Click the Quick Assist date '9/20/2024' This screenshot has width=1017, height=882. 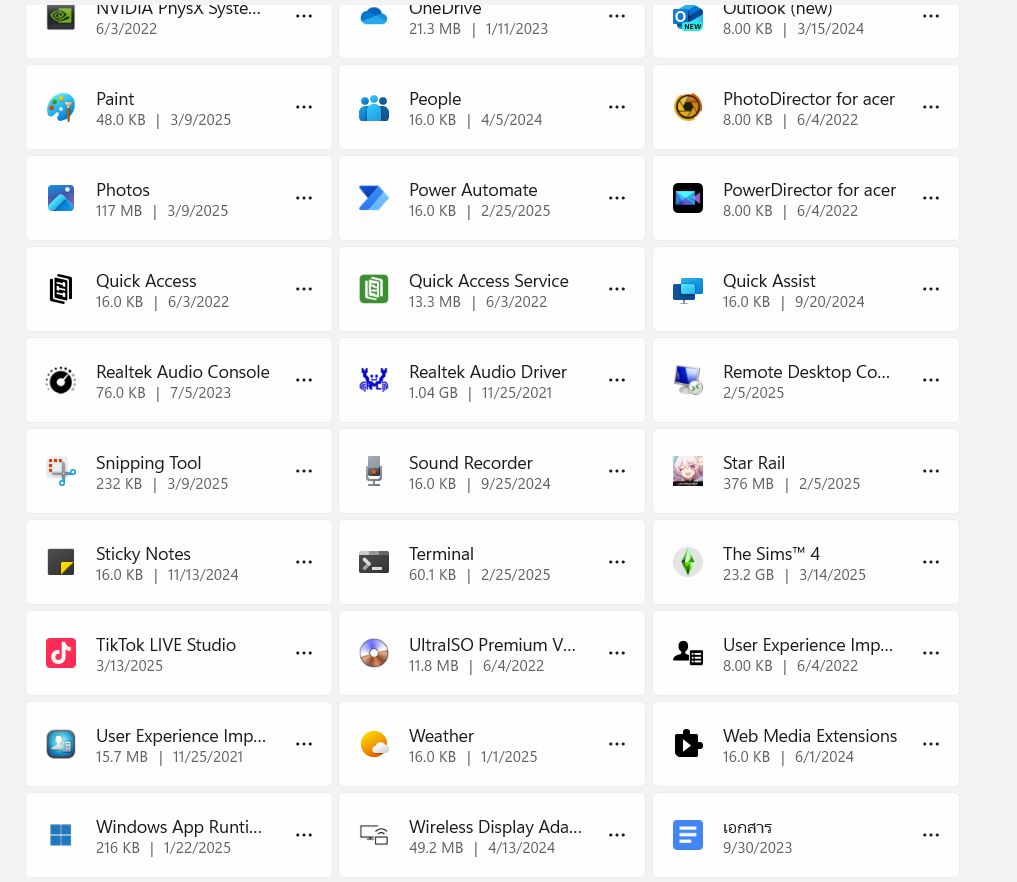(830, 302)
